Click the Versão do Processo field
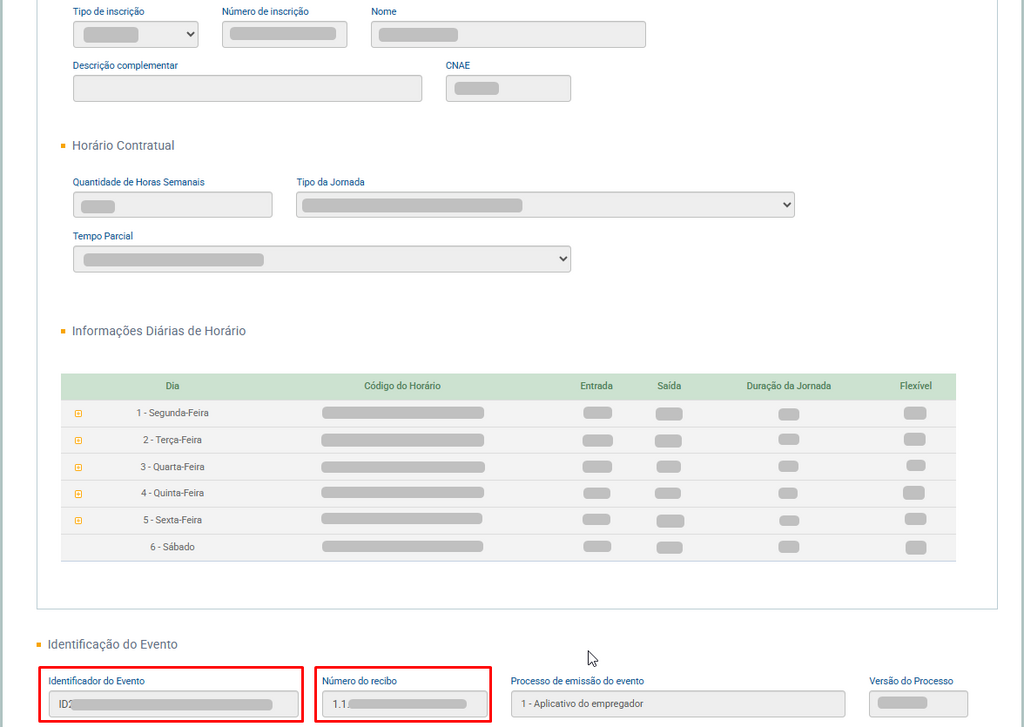This screenshot has width=1024, height=727. [917, 704]
